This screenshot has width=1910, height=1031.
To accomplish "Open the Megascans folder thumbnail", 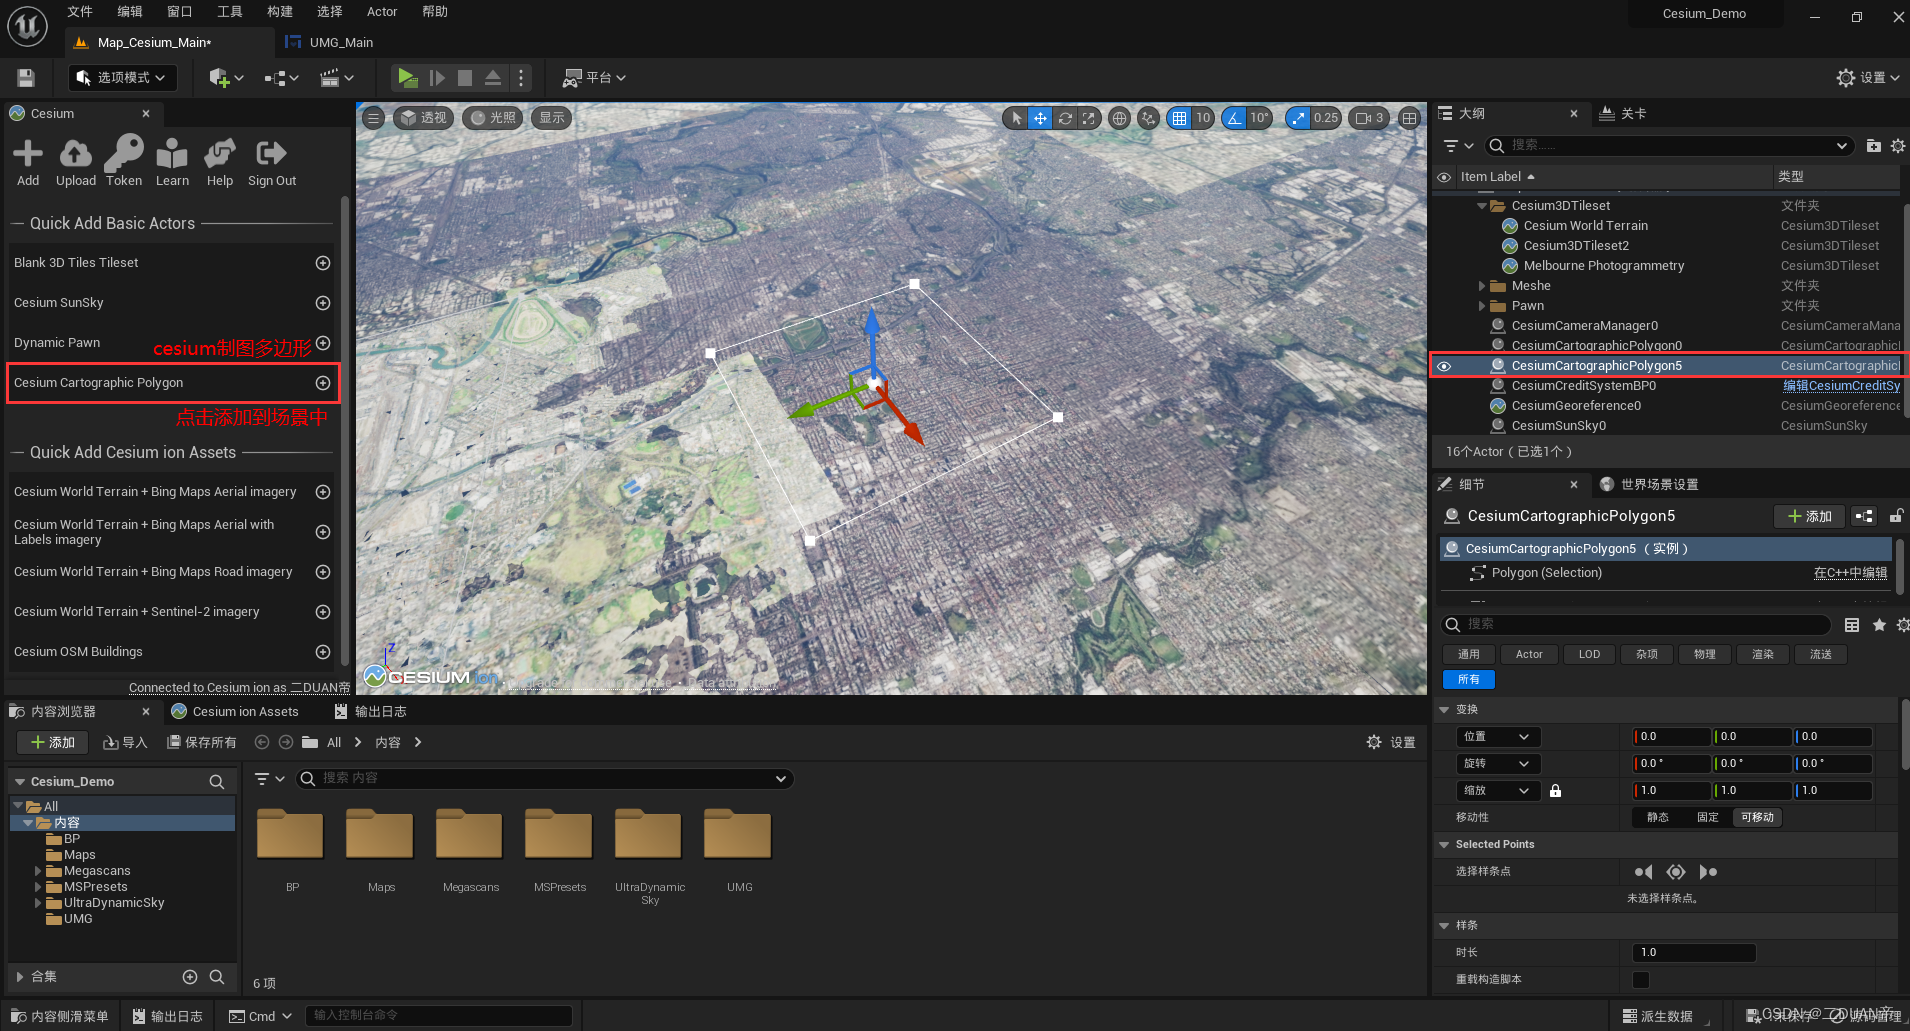I will click(469, 833).
